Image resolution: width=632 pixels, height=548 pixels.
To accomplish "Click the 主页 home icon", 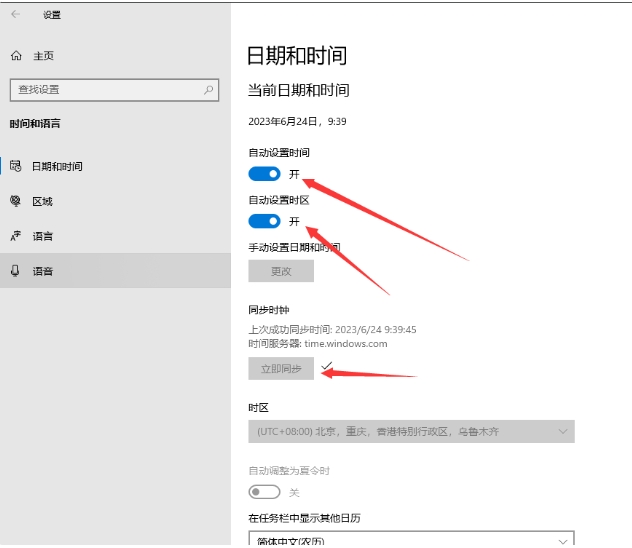I will tap(16, 56).
